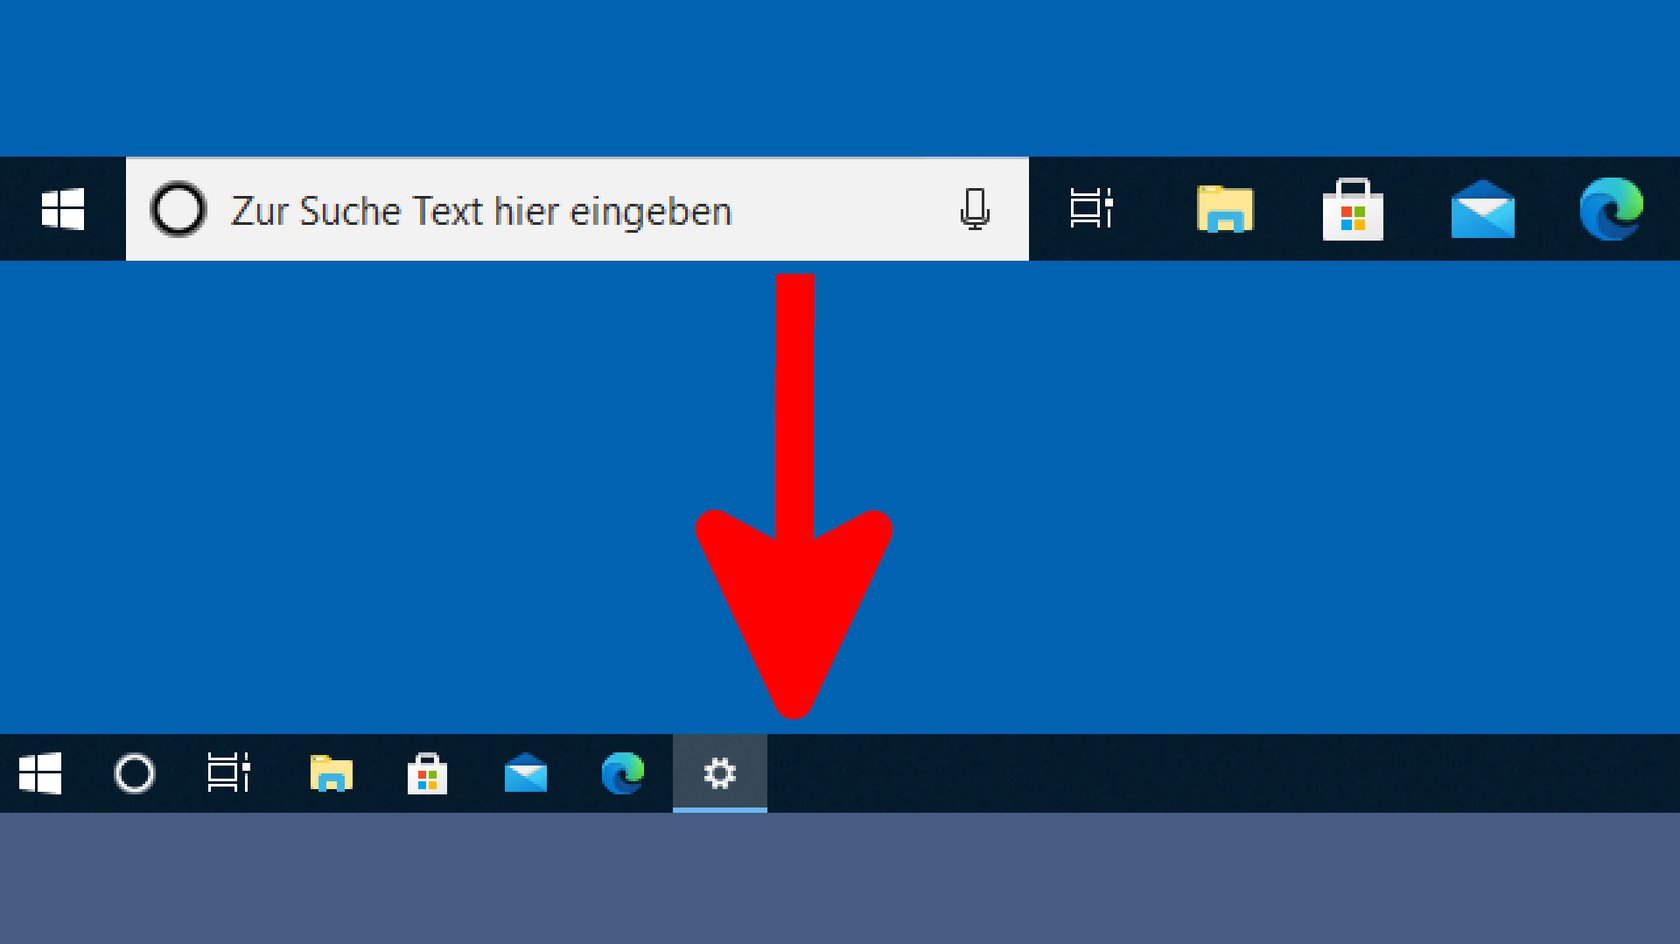The height and width of the screenshot is (944, 1680).
Task: Open Microsoft Store from the large upper taskbar
Action: (x=1353, y=209)
